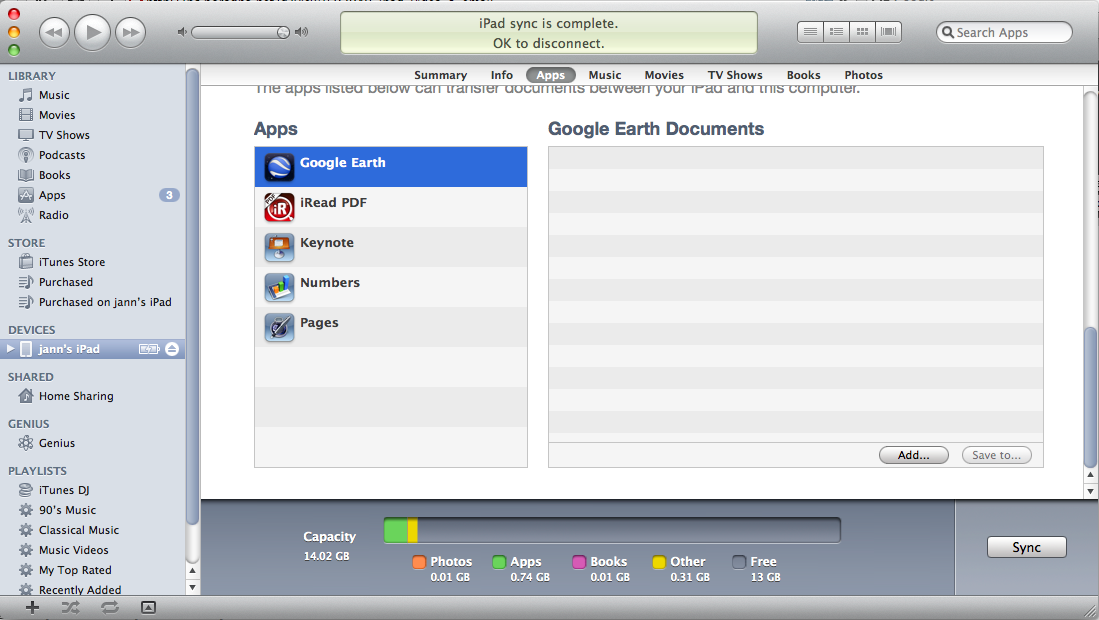Image resolution: width=1099 pixels, height=620 pixels.
Task: Open the Info tab
Action: click(x=501, y=75)
